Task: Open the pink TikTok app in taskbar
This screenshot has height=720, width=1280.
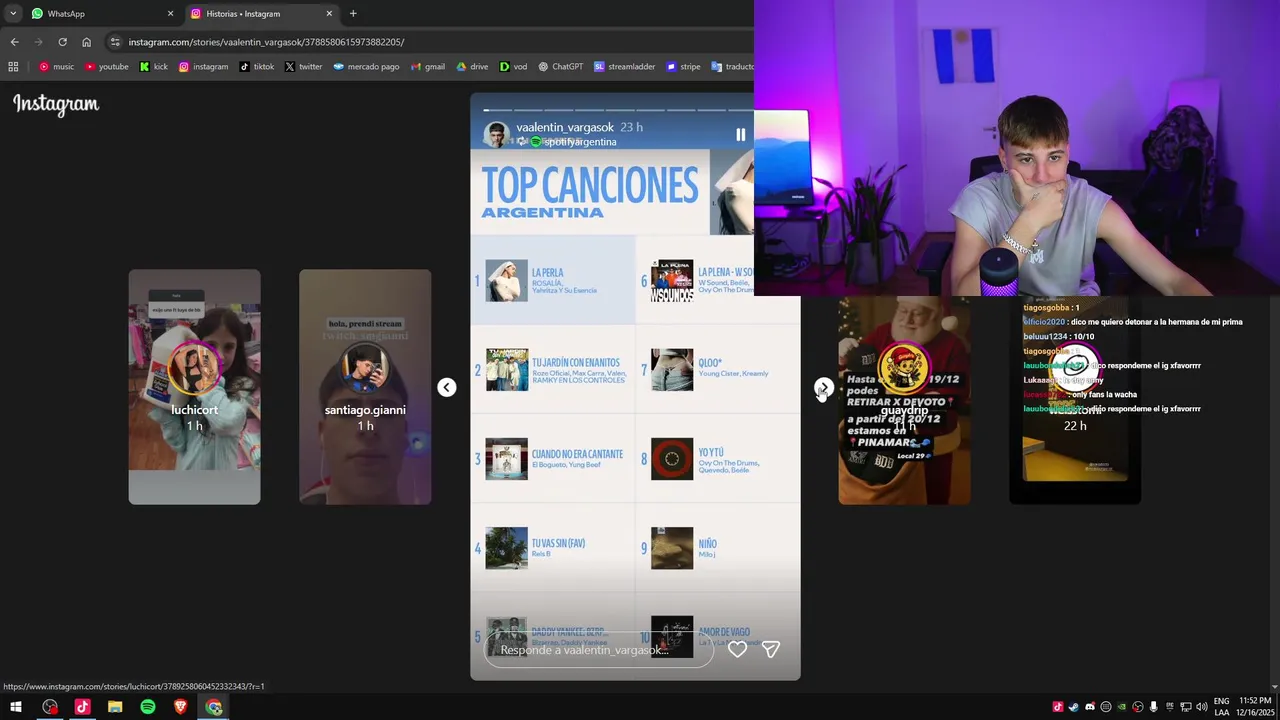Action: (82, 707)
